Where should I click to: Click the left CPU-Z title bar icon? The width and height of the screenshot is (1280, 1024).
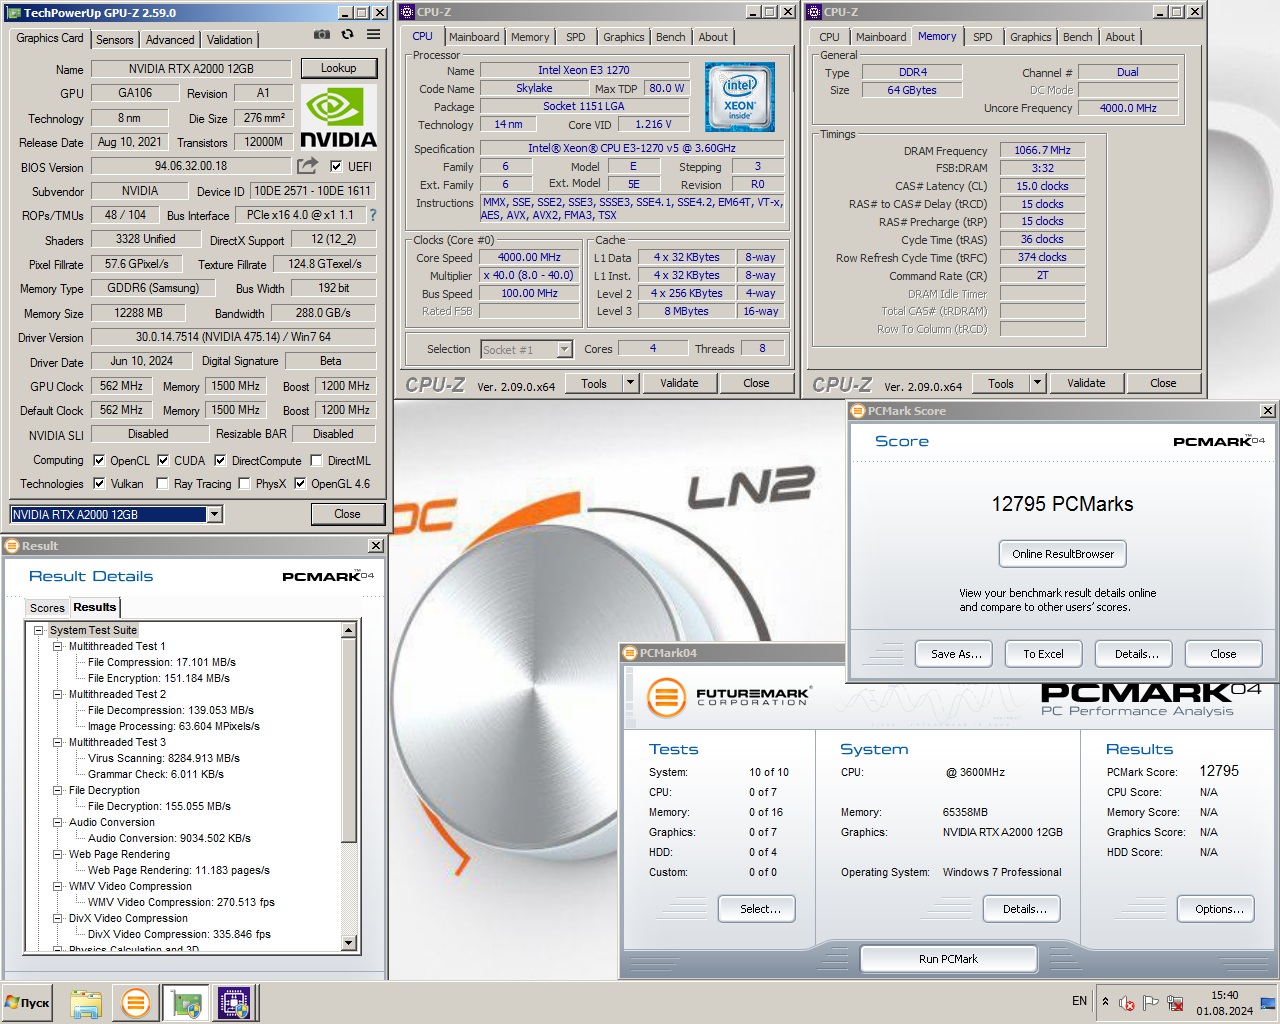407,12
